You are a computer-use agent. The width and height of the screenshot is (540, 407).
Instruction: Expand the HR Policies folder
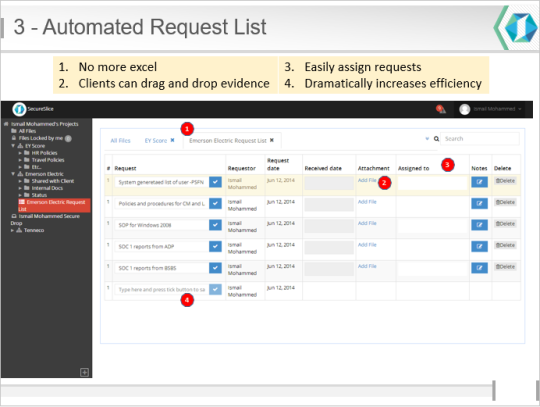[20, 153]
